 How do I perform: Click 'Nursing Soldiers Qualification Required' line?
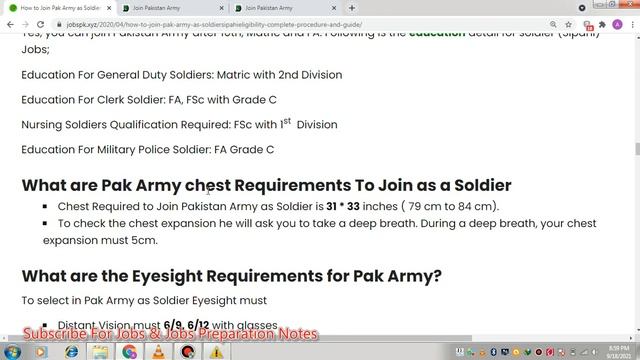tap(179, 124)
